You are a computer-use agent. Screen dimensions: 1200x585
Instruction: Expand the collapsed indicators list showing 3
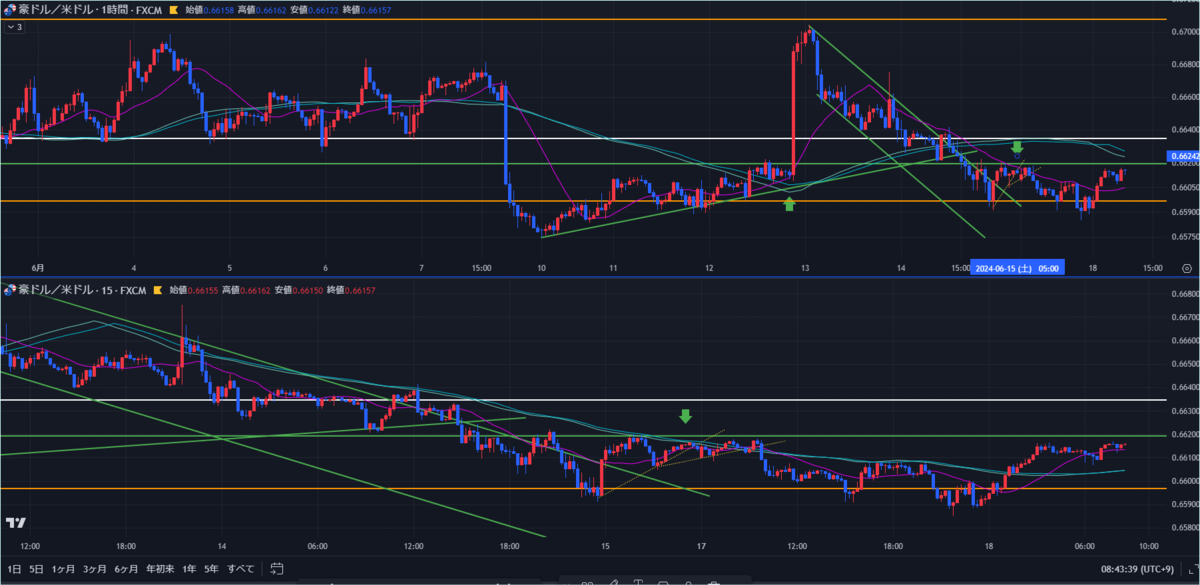[x=13, y=27]
